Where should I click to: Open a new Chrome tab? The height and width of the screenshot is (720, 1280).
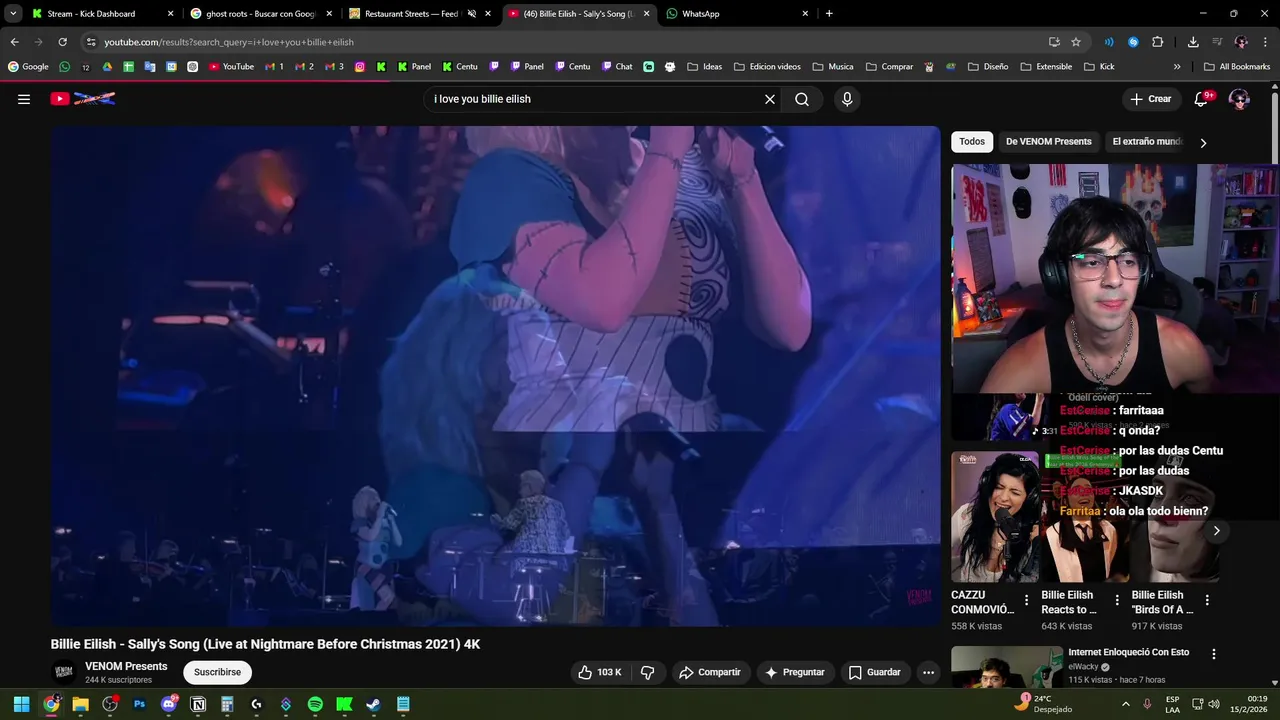[x=829, y=14]
